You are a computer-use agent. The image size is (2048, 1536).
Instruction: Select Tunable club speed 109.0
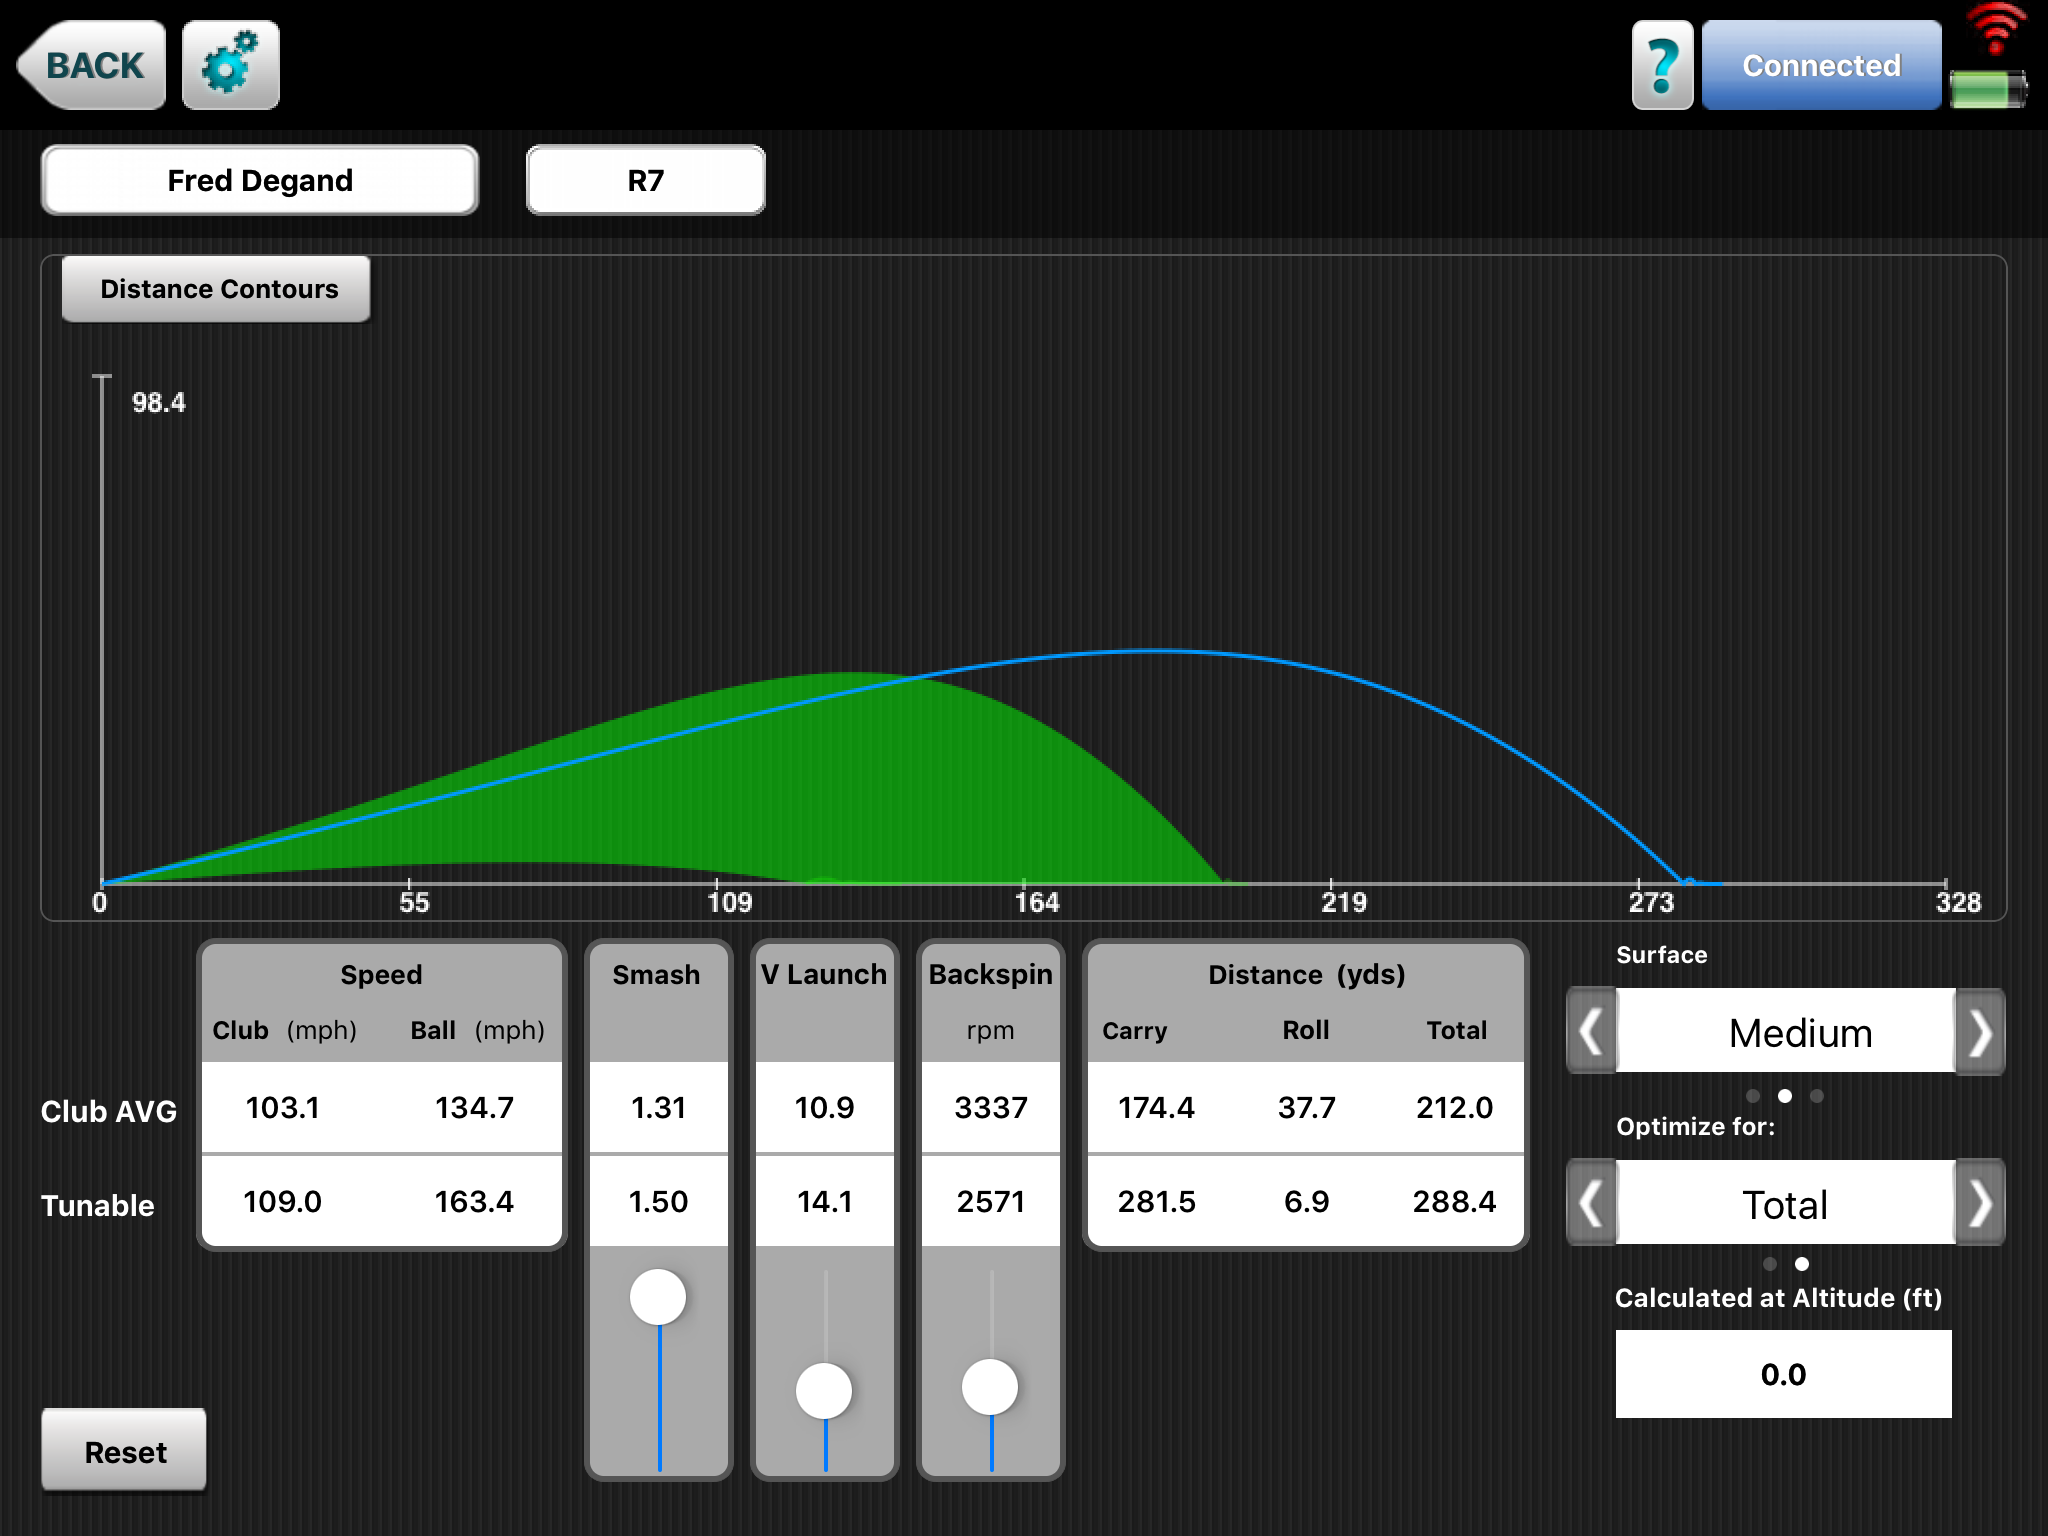click(283, 1201)
